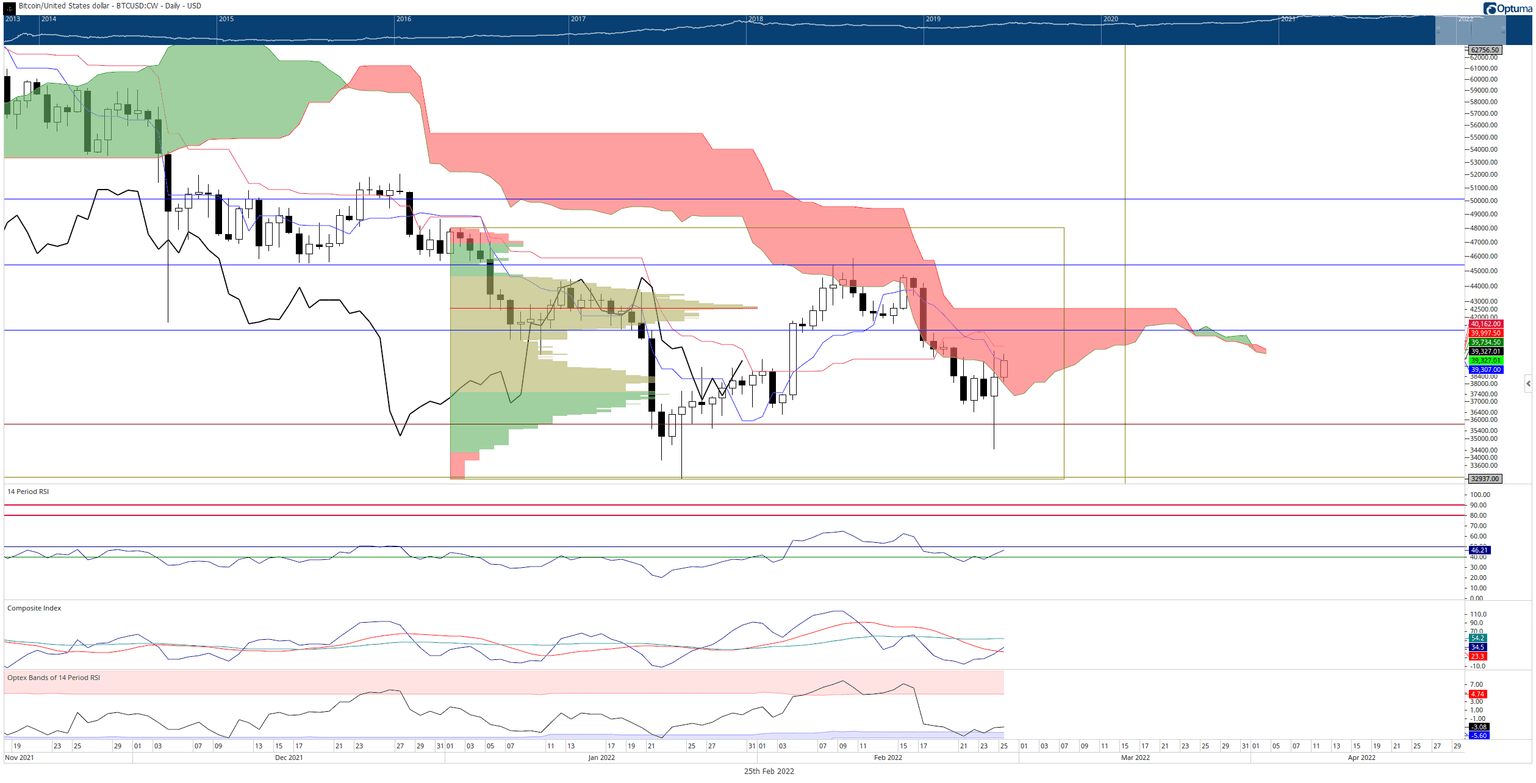Click the Apr 2022 month label on the date axis

pyautogui.click(x=1361, y=757)
